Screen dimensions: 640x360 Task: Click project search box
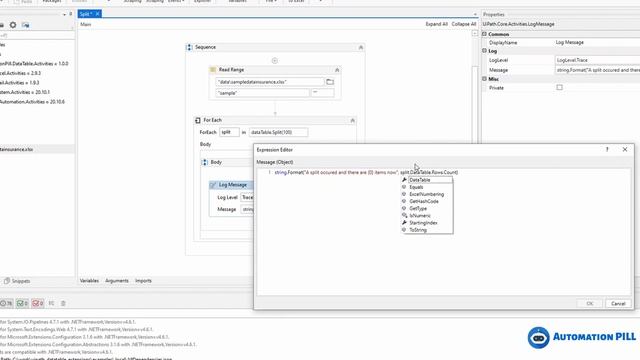coord(37,36)
